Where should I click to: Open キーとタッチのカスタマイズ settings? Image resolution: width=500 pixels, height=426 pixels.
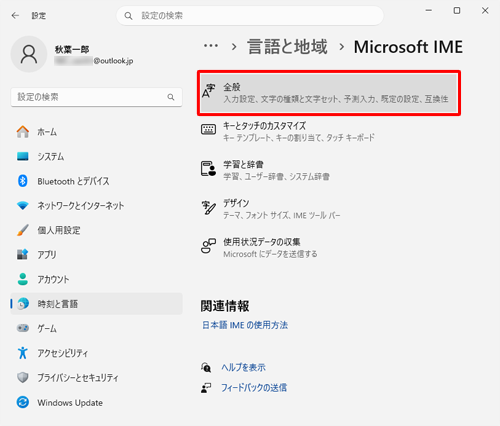(329, 131)
